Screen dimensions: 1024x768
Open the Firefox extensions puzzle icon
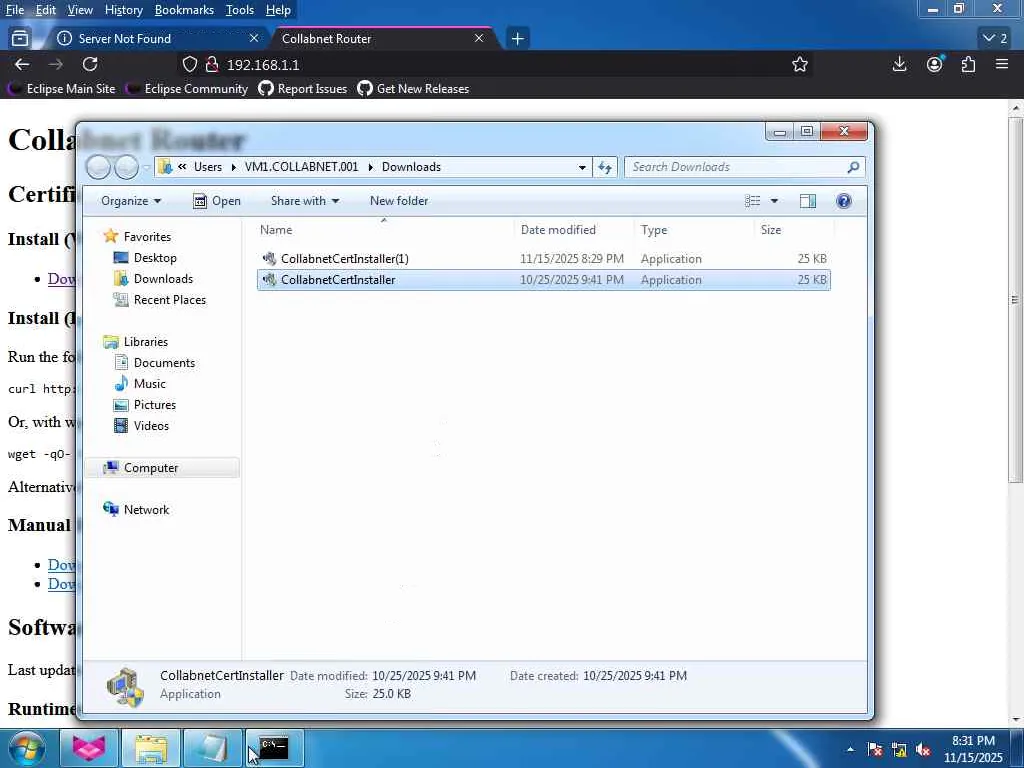tap(968, 64)
